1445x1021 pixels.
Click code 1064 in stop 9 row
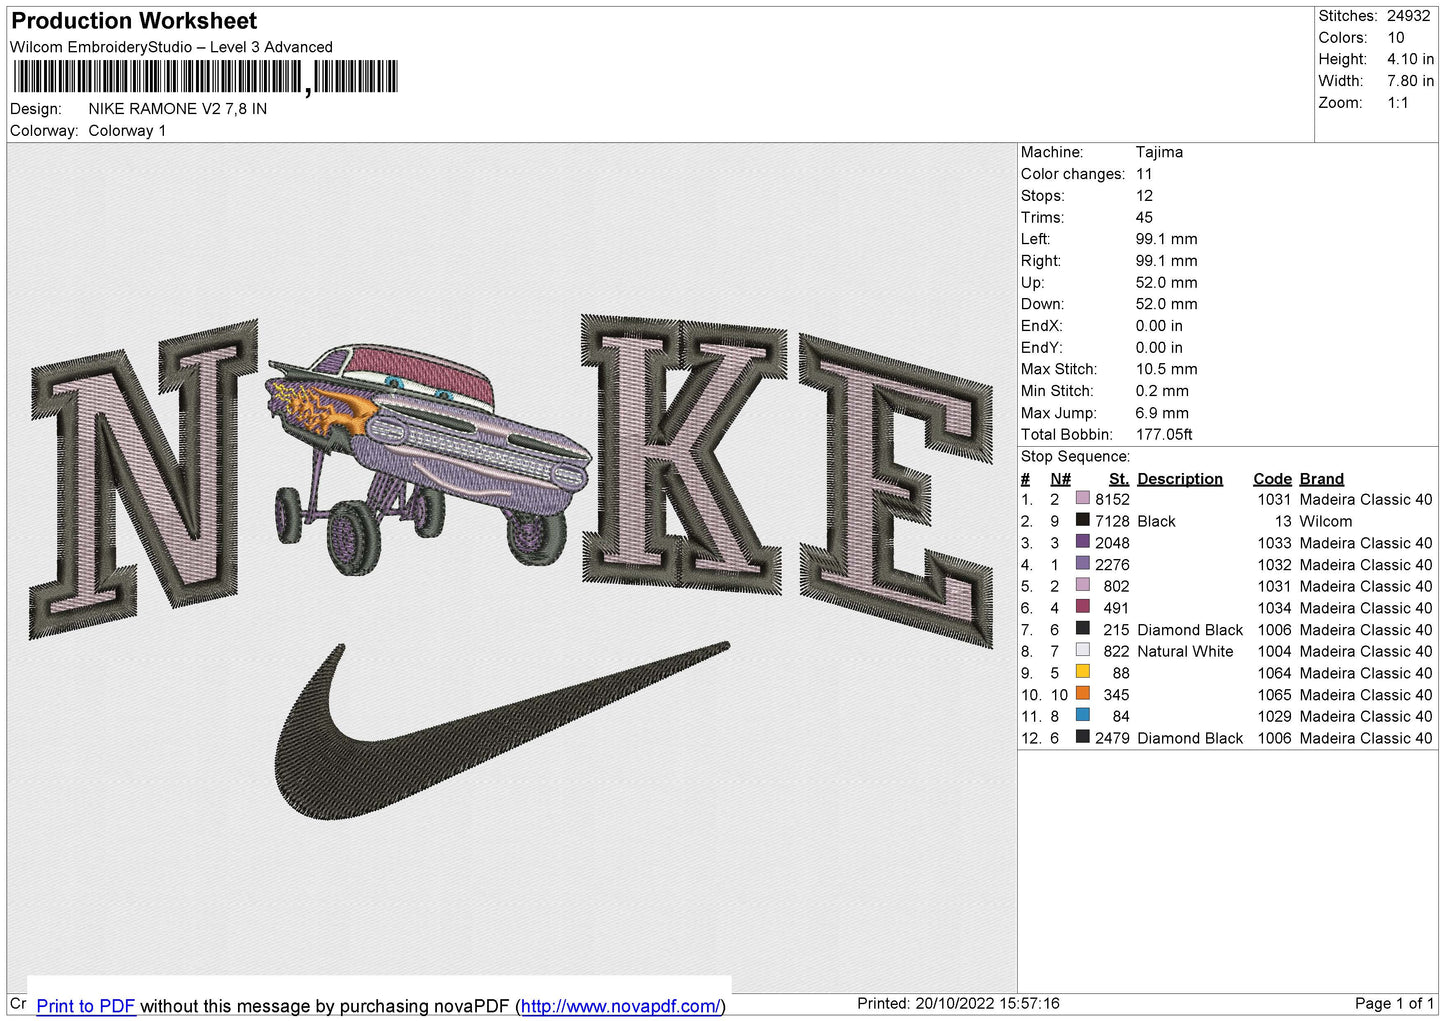1274,673
